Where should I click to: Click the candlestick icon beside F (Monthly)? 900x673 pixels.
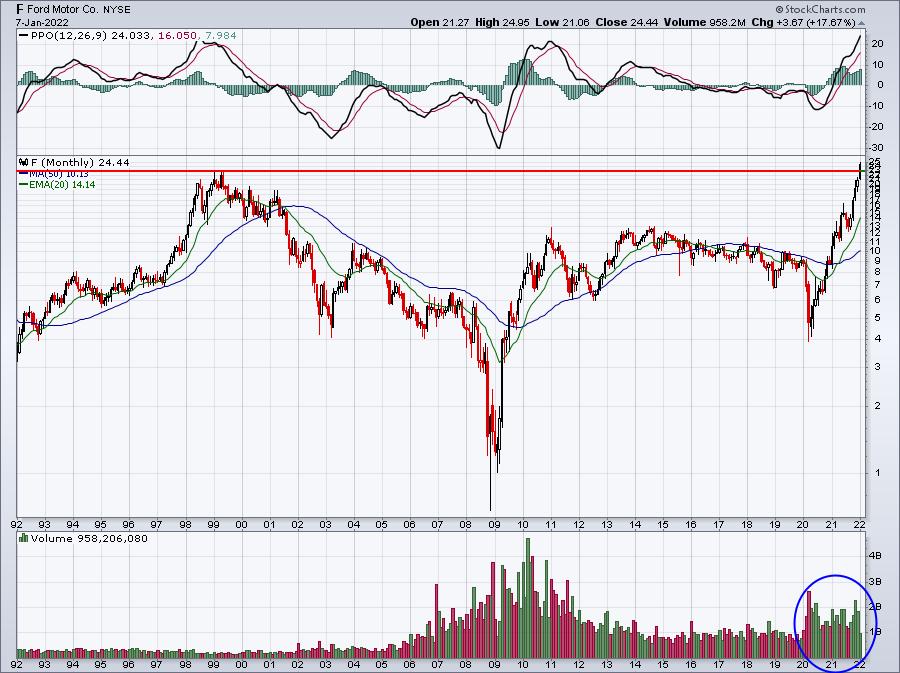tap(24, 162)
